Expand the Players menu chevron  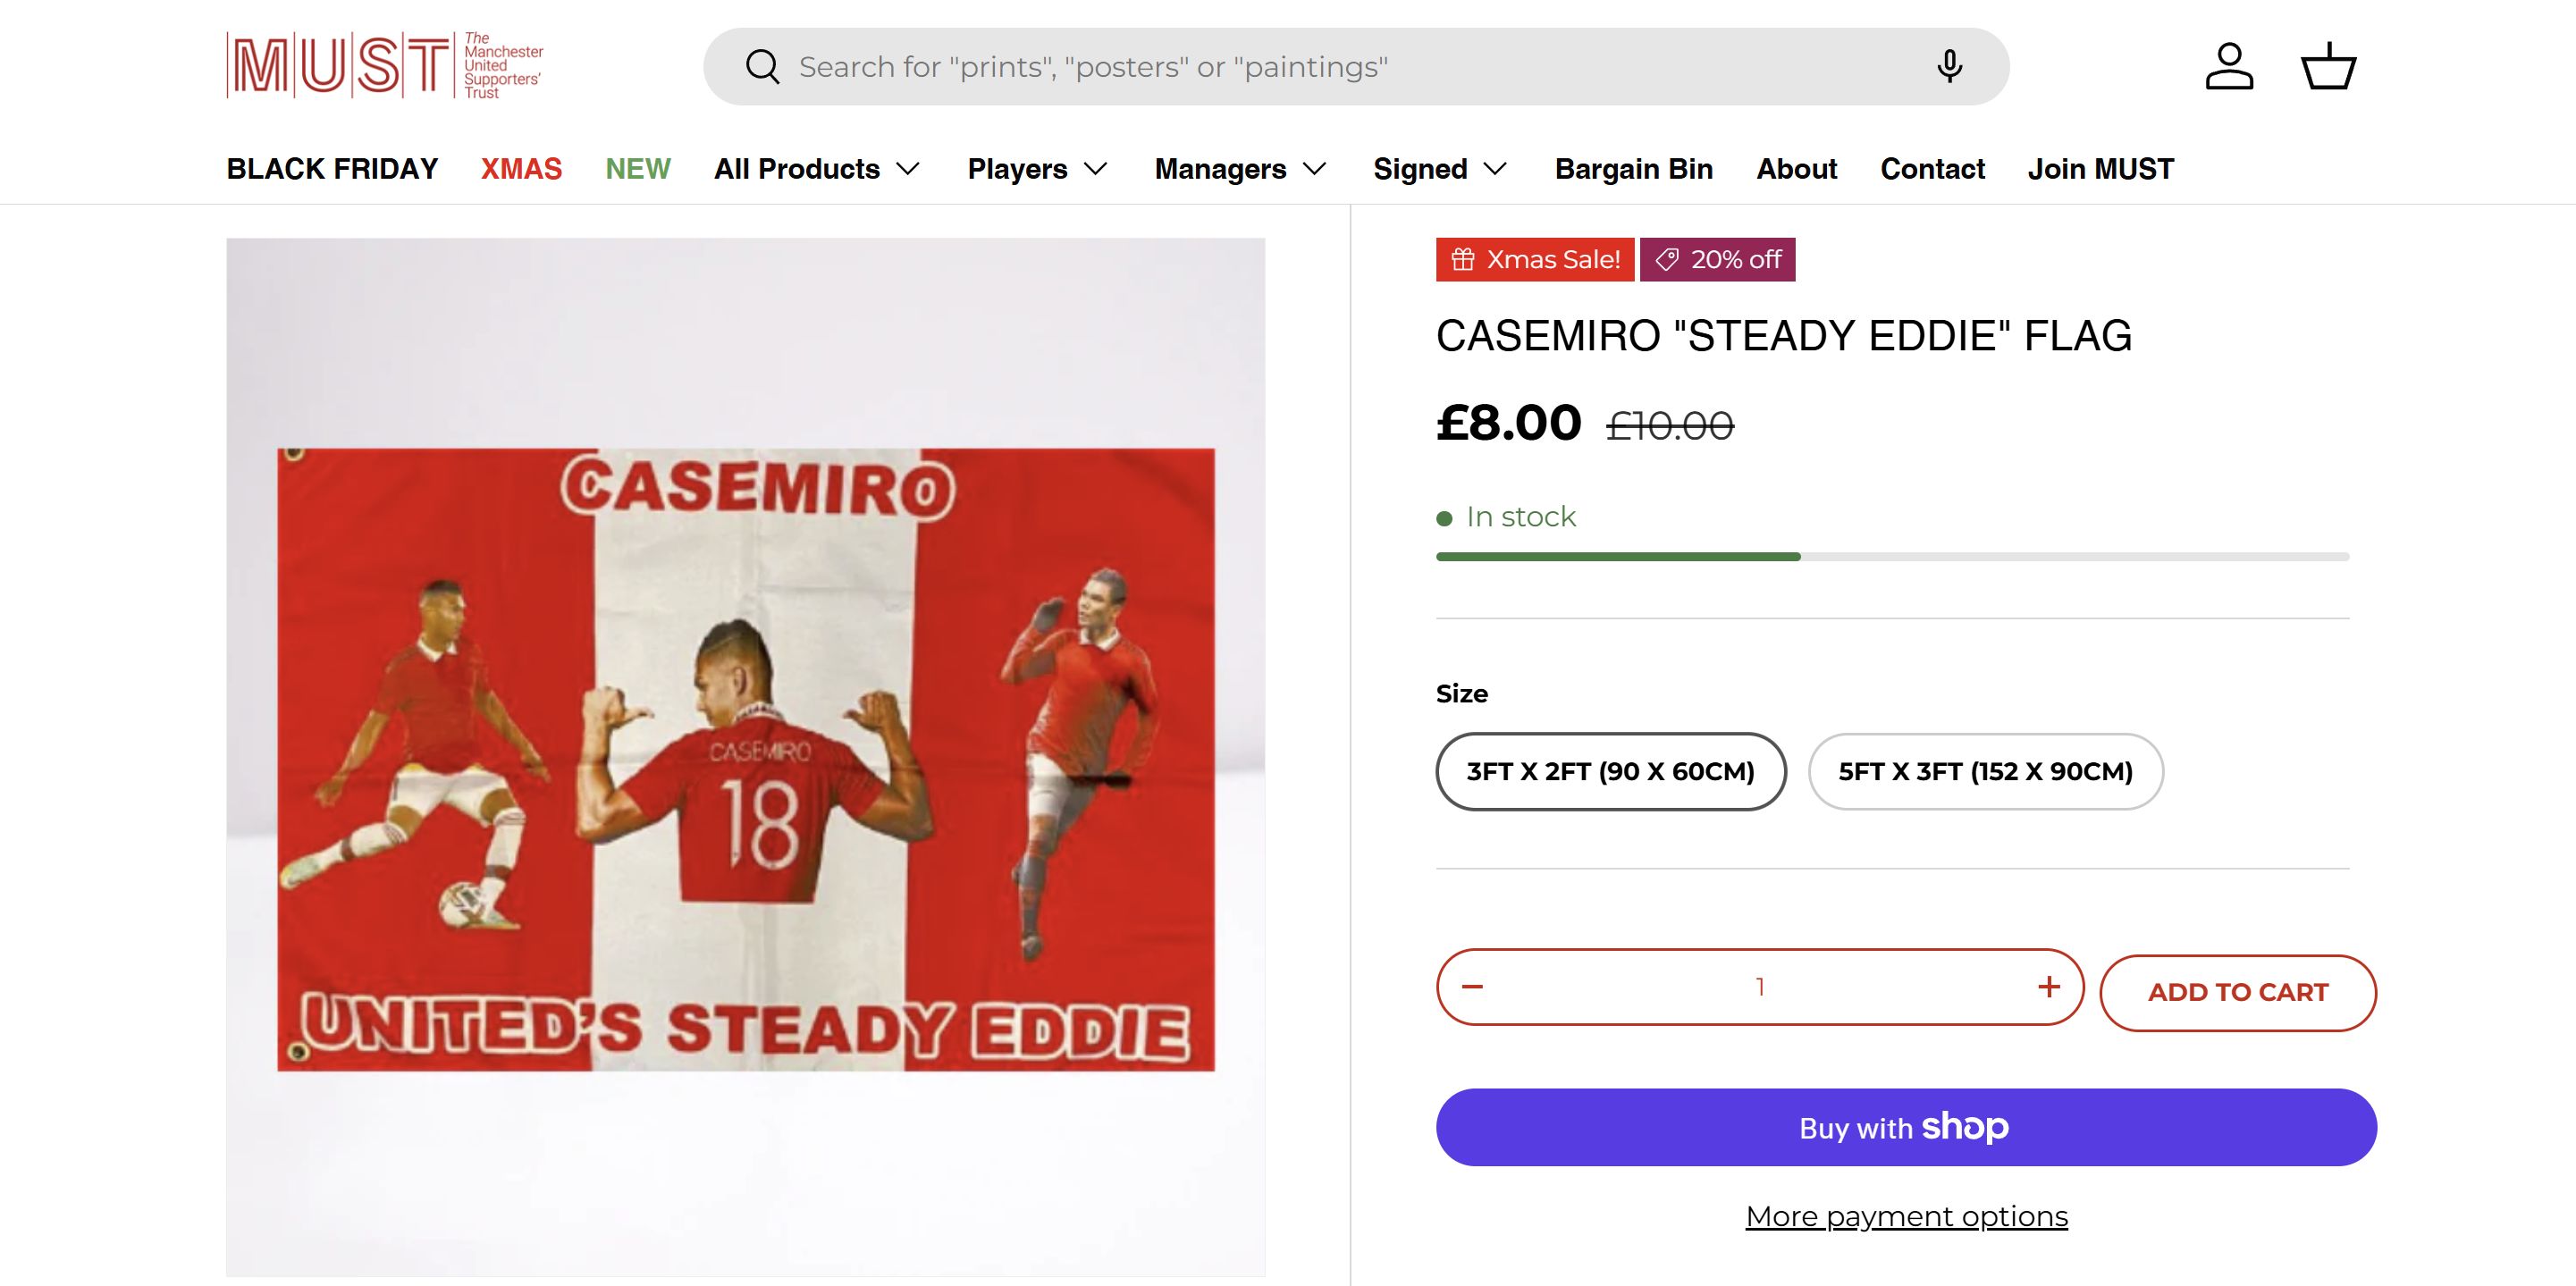pyautogui.click(x=1096, y=169)
